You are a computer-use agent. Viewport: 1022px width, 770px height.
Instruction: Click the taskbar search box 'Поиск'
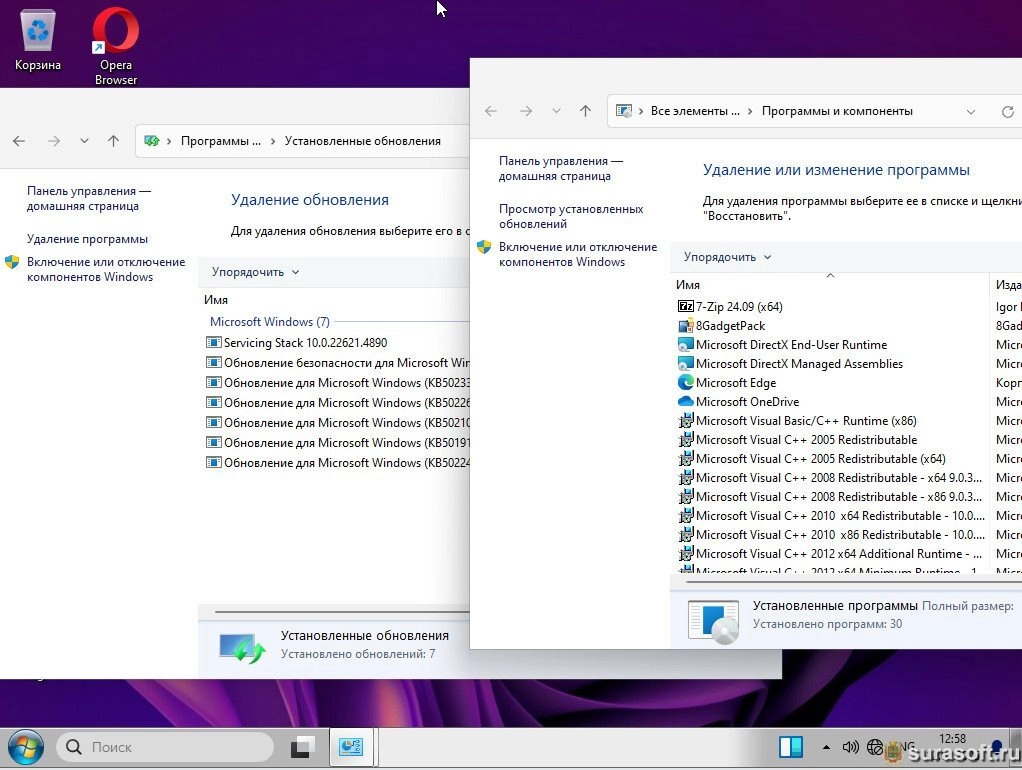pyautogui.click(x=165, y=747)
